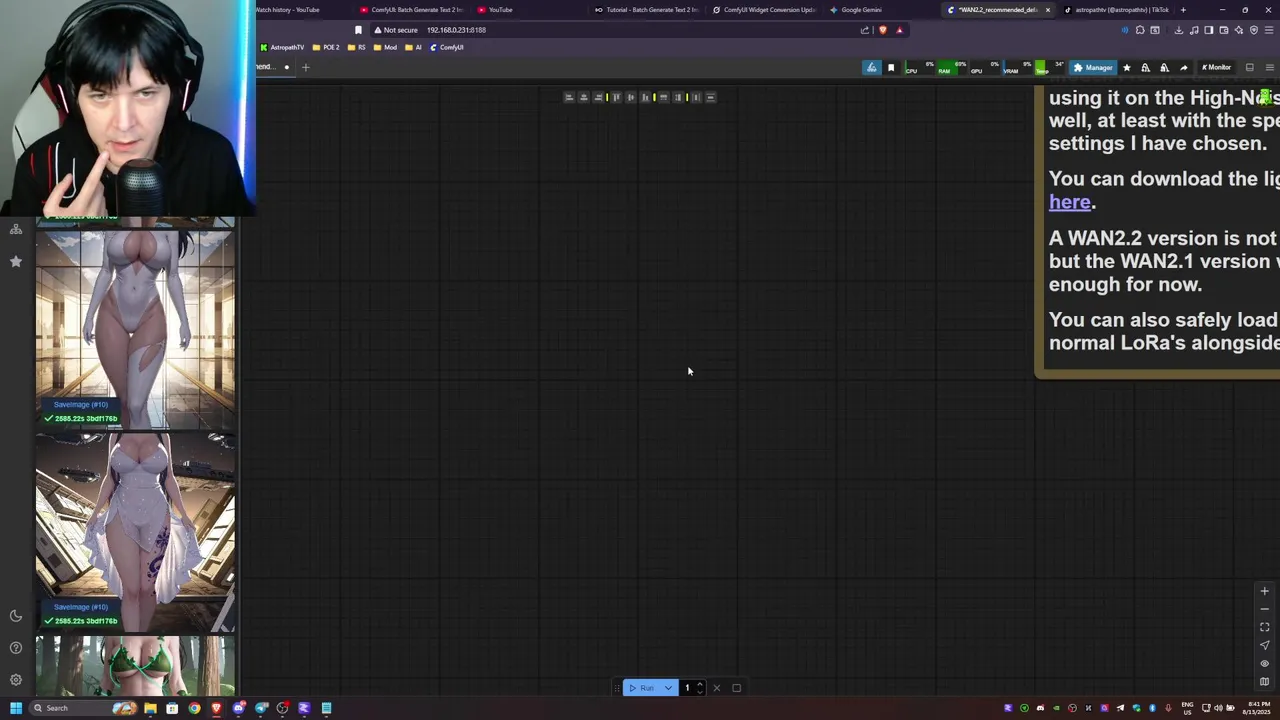Close the WAN2.2_recommended browser tab
Screen dimensions: 1280x720
click(x=1048, y=10)
